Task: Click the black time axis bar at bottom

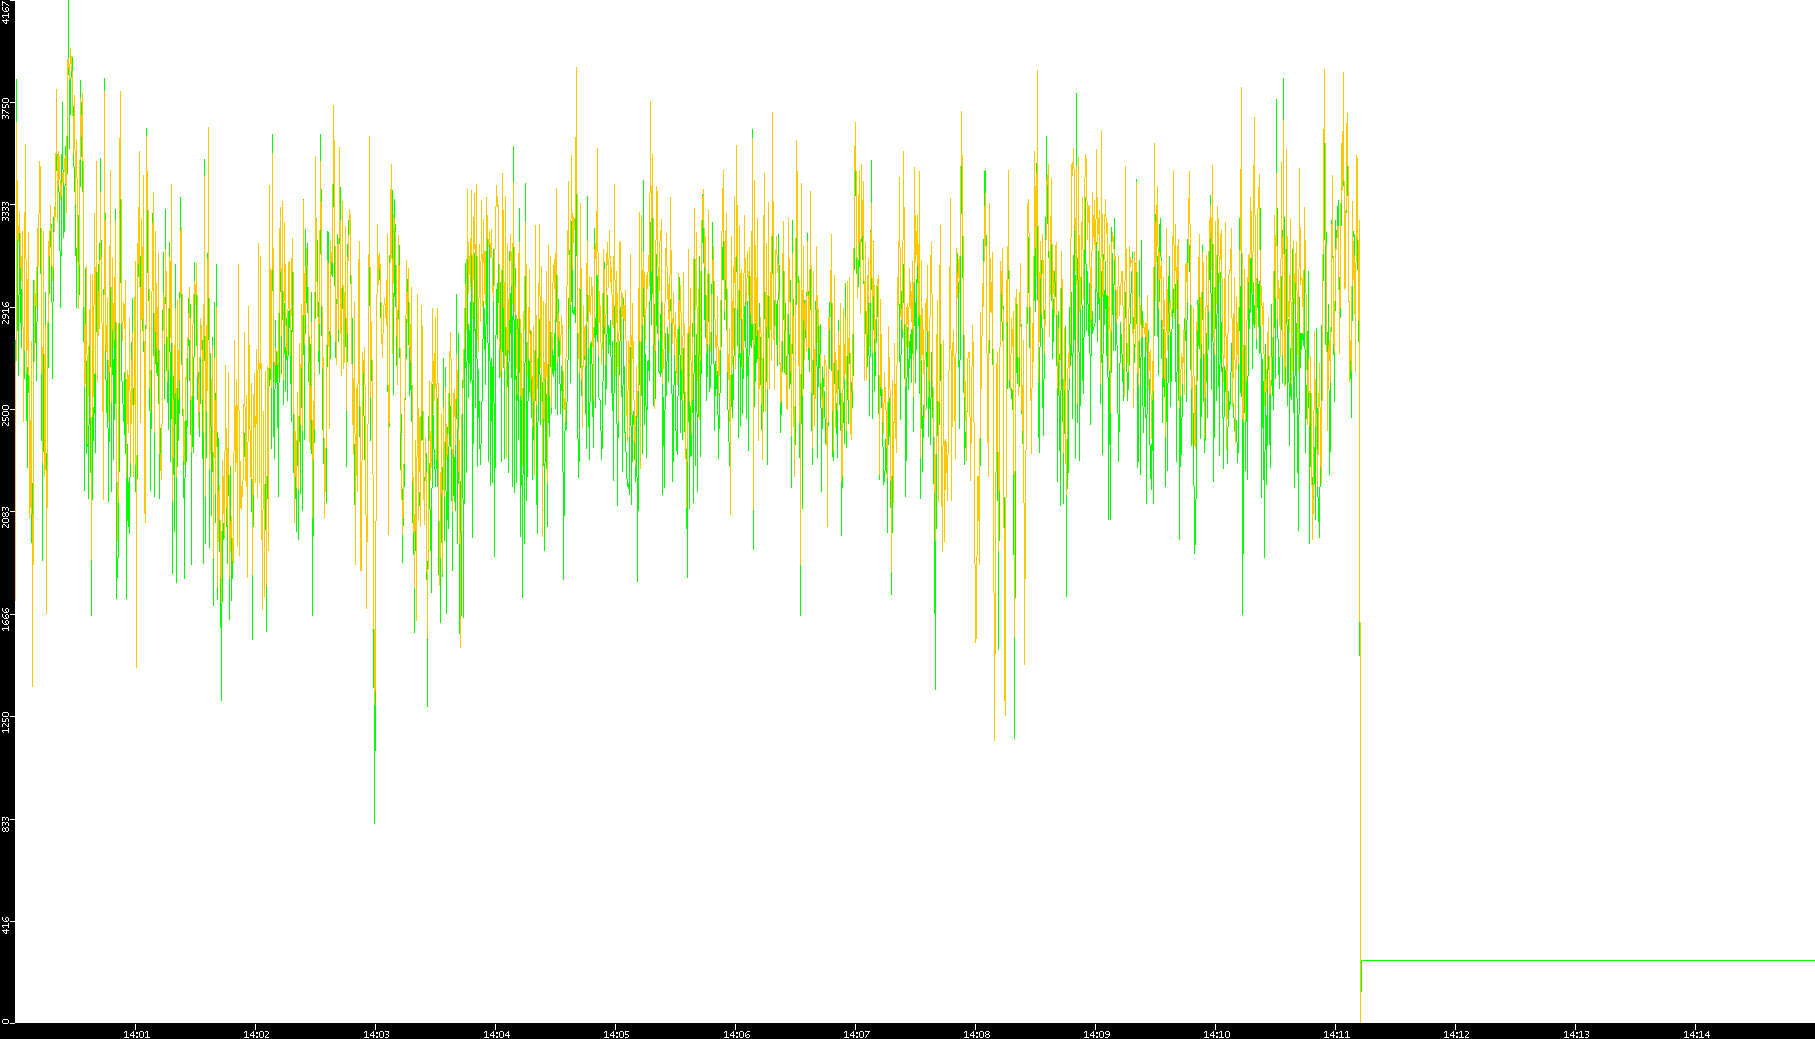Action: point(900,1031)
